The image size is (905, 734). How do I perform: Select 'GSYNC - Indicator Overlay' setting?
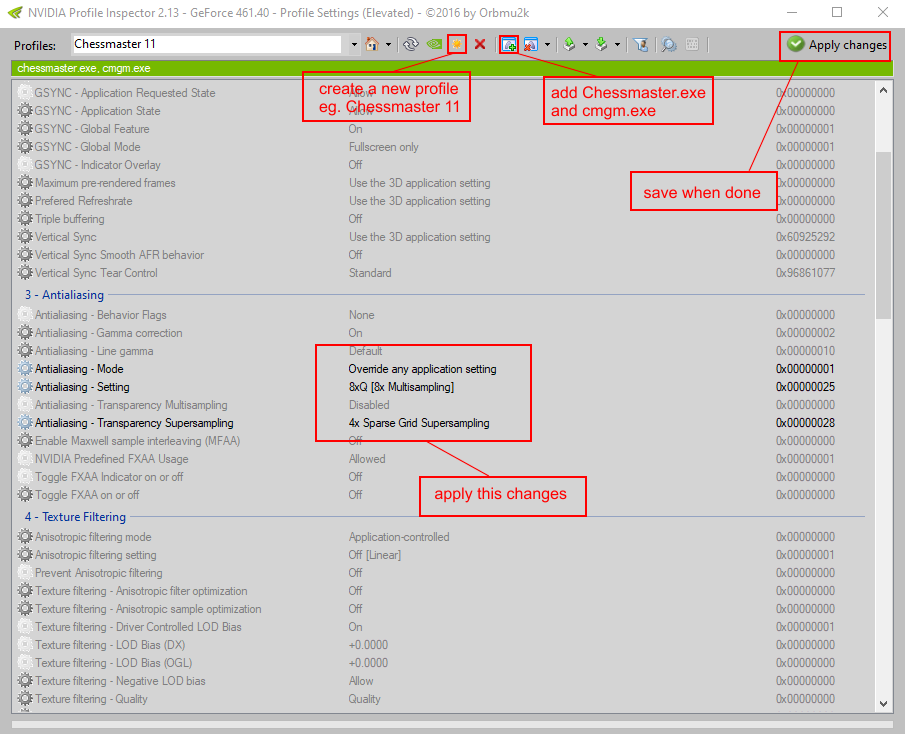[98, 165]
